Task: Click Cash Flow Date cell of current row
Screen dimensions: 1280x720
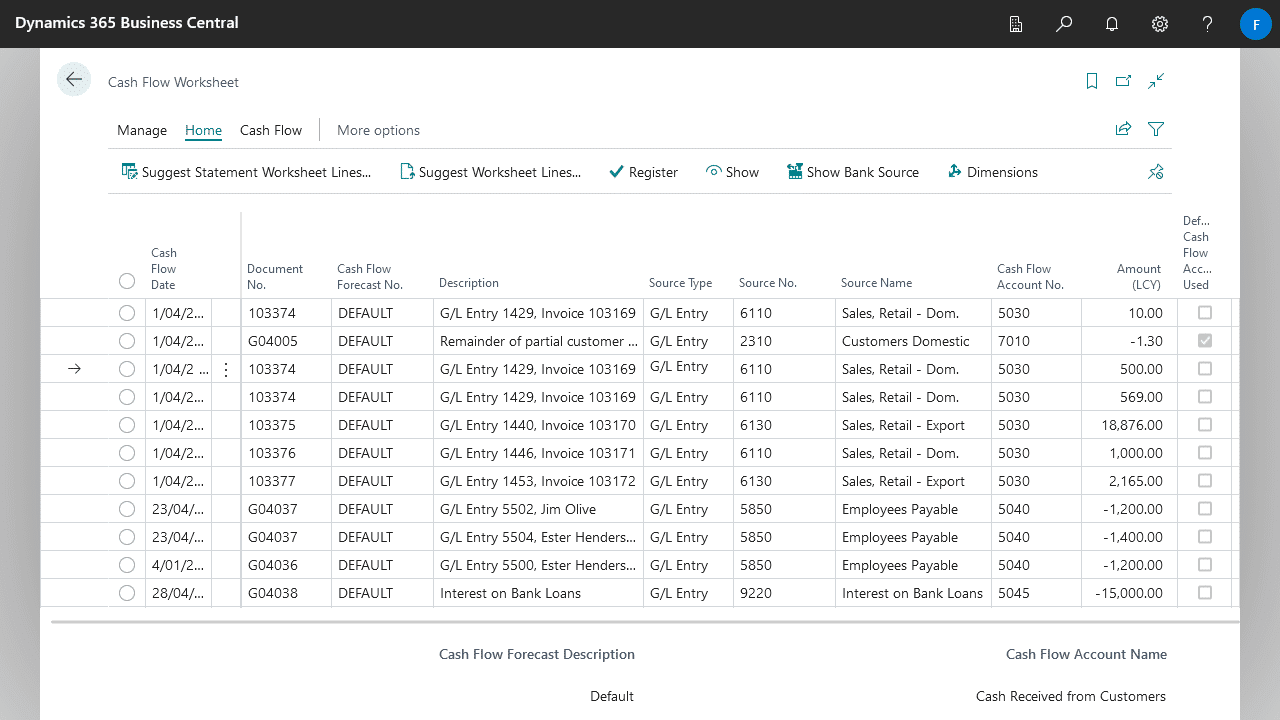Action: [180, 369]
